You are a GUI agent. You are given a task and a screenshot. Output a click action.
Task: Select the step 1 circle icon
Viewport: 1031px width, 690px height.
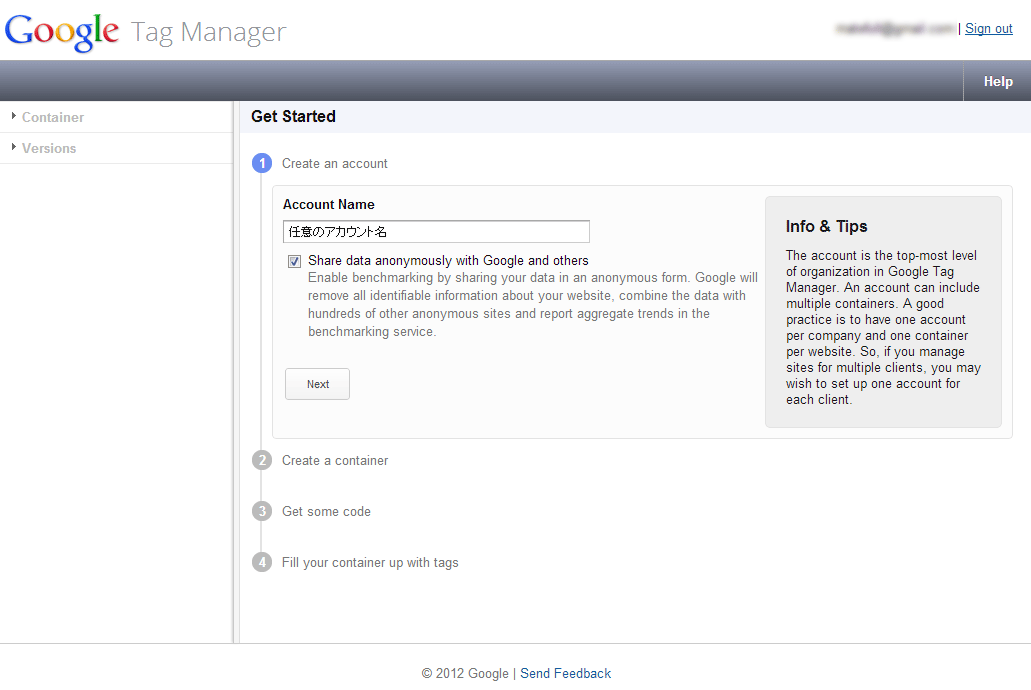tap(262, 163)
